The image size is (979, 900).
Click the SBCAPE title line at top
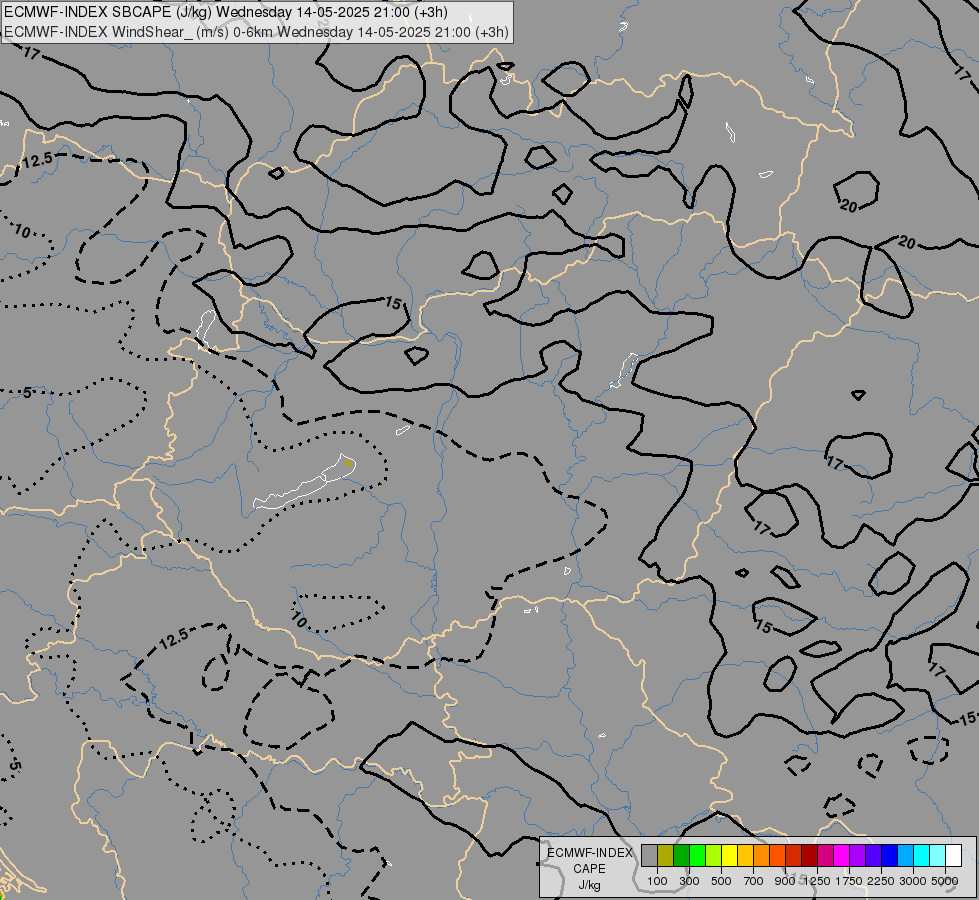[225, 12]
